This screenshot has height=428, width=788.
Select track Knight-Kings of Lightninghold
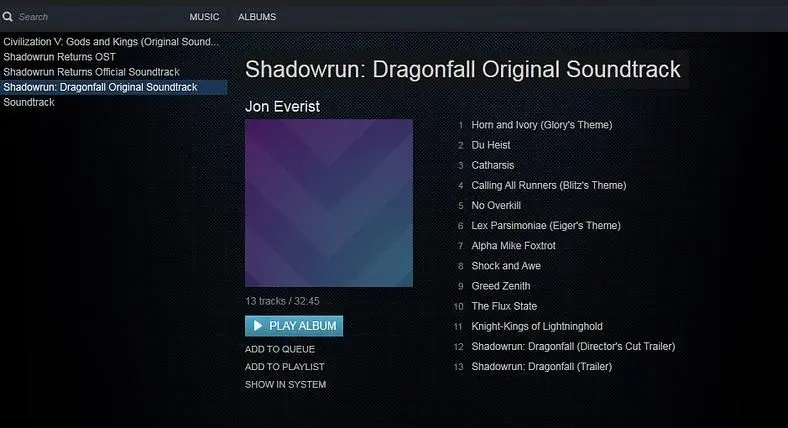[537, 327]
